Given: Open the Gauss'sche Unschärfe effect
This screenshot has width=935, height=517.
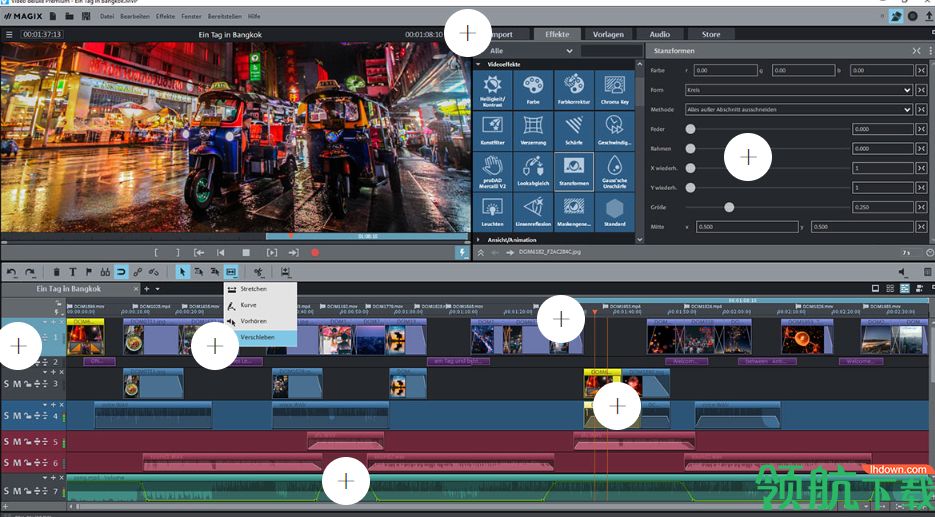Looking at the screenshot, I should pyautogui.click(x=614, y=172).
